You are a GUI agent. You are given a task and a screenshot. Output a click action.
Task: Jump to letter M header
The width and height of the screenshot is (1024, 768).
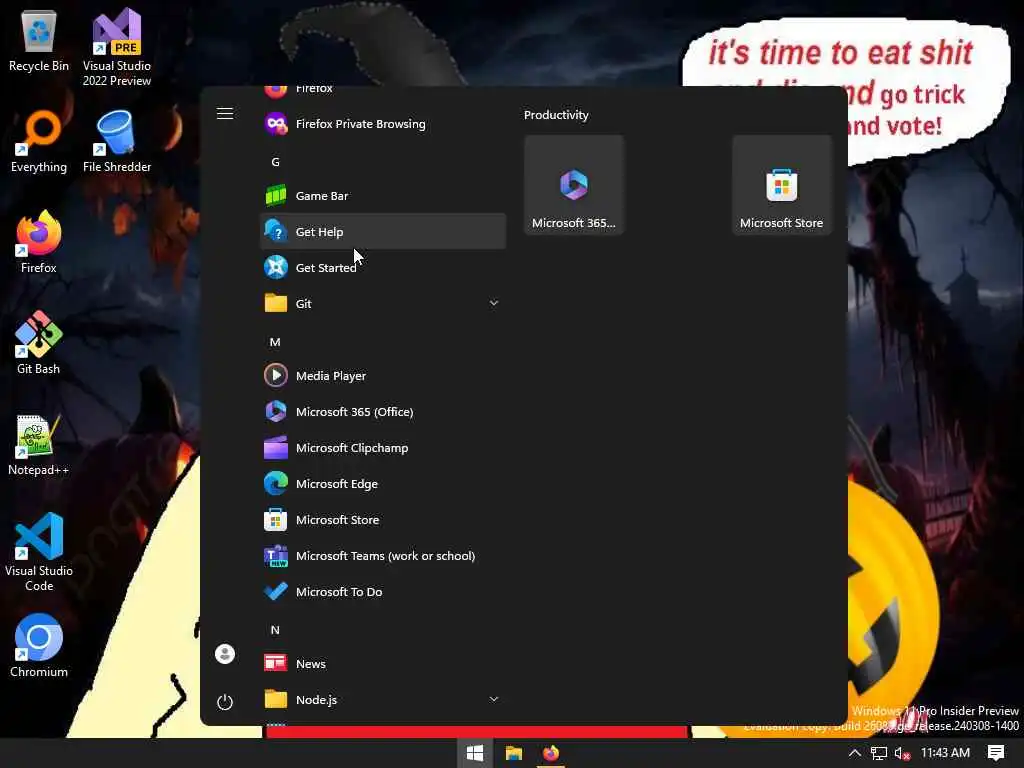click(275, 342)
